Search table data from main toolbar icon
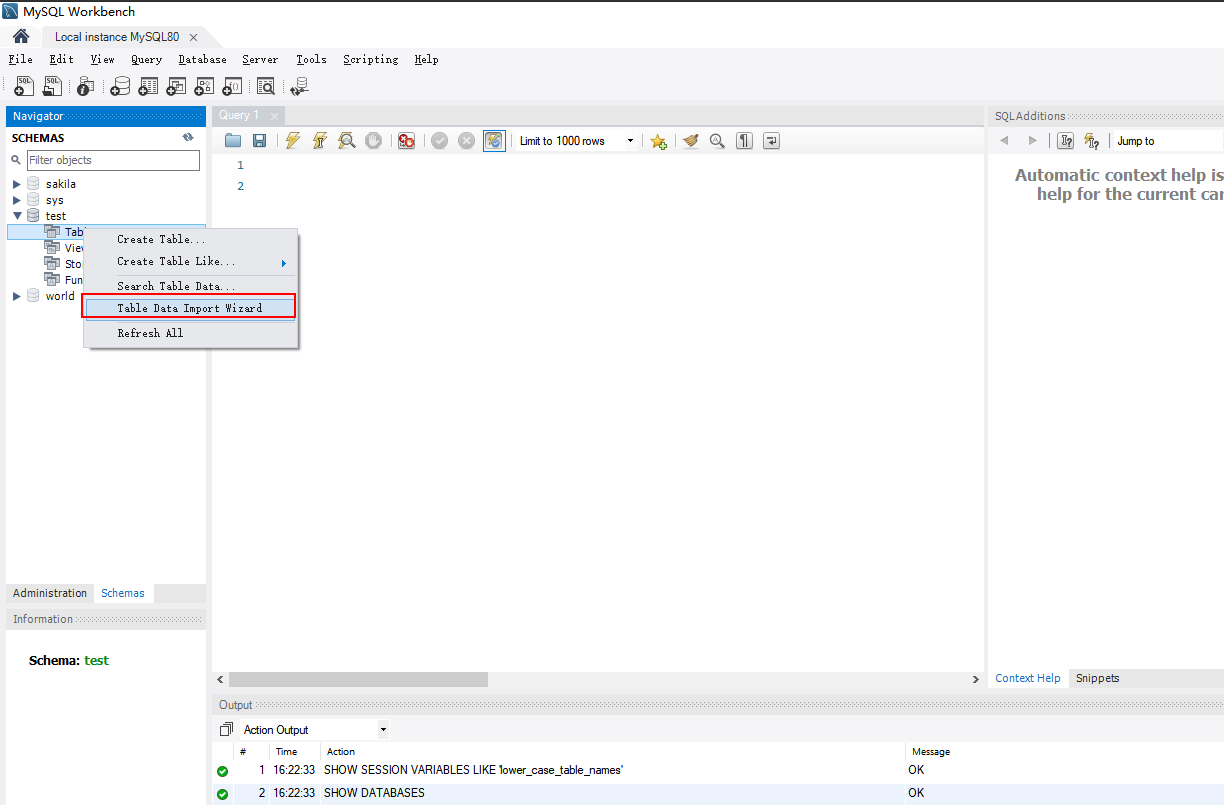The image size is (1224, 805). (x=266, y=87)
